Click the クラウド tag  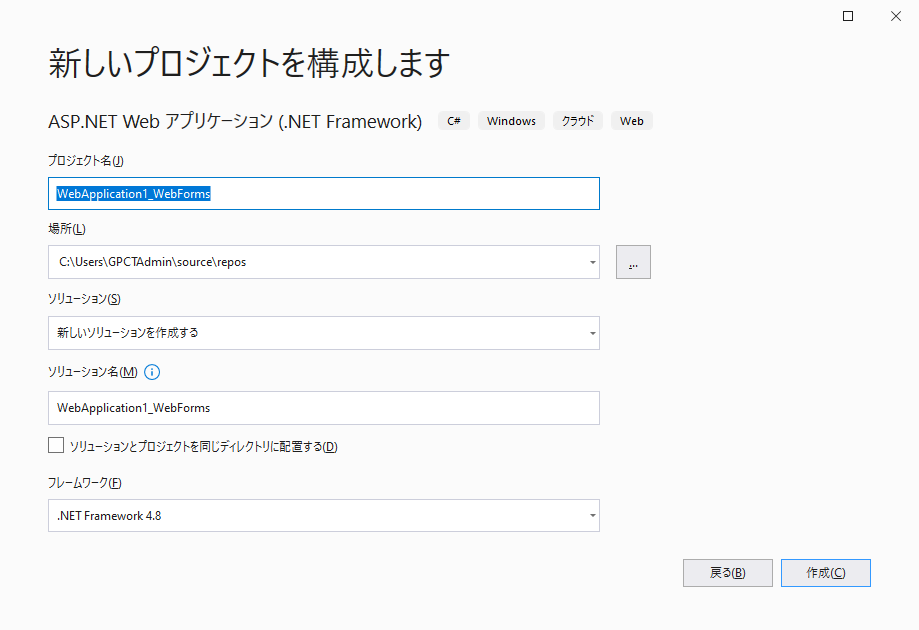coord(578,121)
